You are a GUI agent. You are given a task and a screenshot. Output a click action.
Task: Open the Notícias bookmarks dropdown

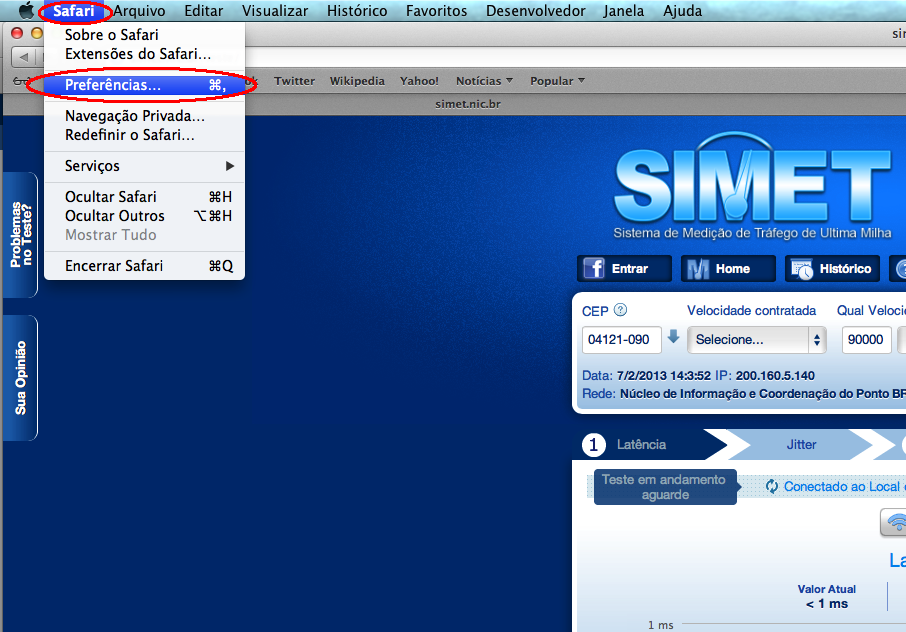click(x=484, y=81)
